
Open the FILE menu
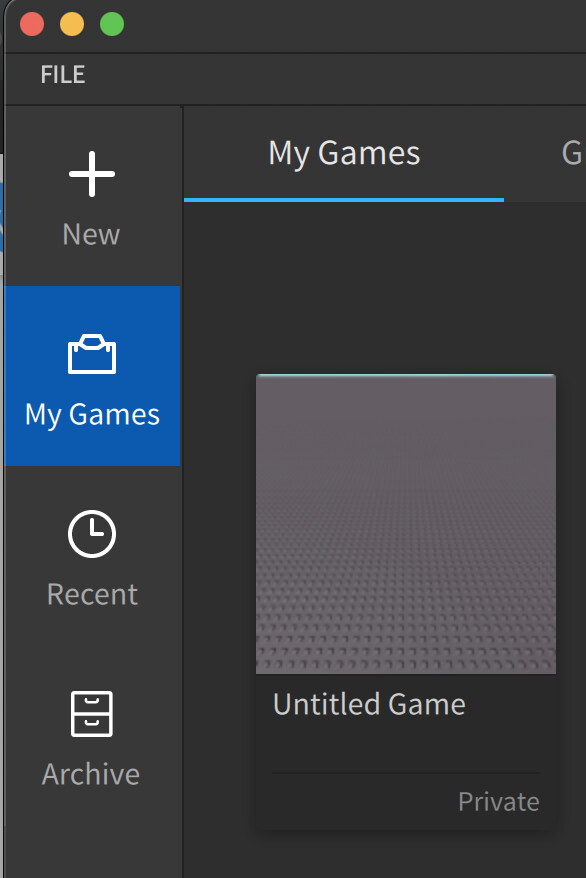63,74
